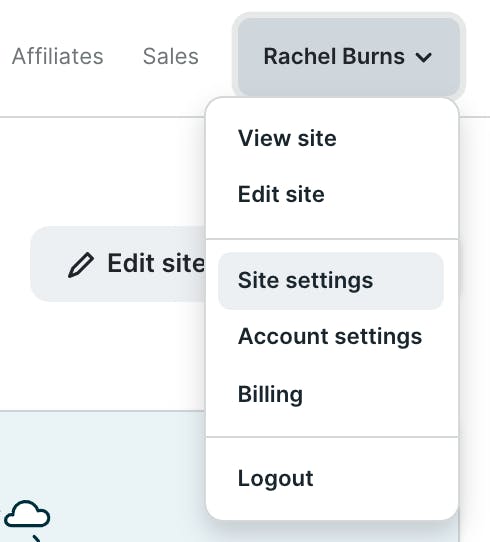Click the chevron arrow beside Rachel Burns
This screenshot has height=542, width=490.
click(x=424, y=57)
